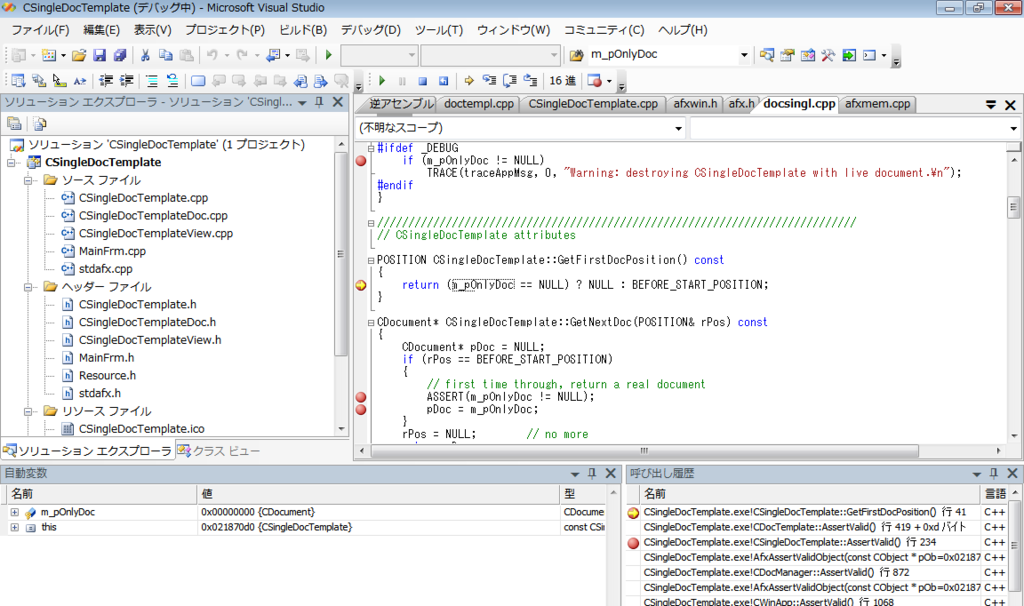Toggle breakpoint on the ASSERT(m_pOnlyDoc != NULL) line

pos(360,397)
